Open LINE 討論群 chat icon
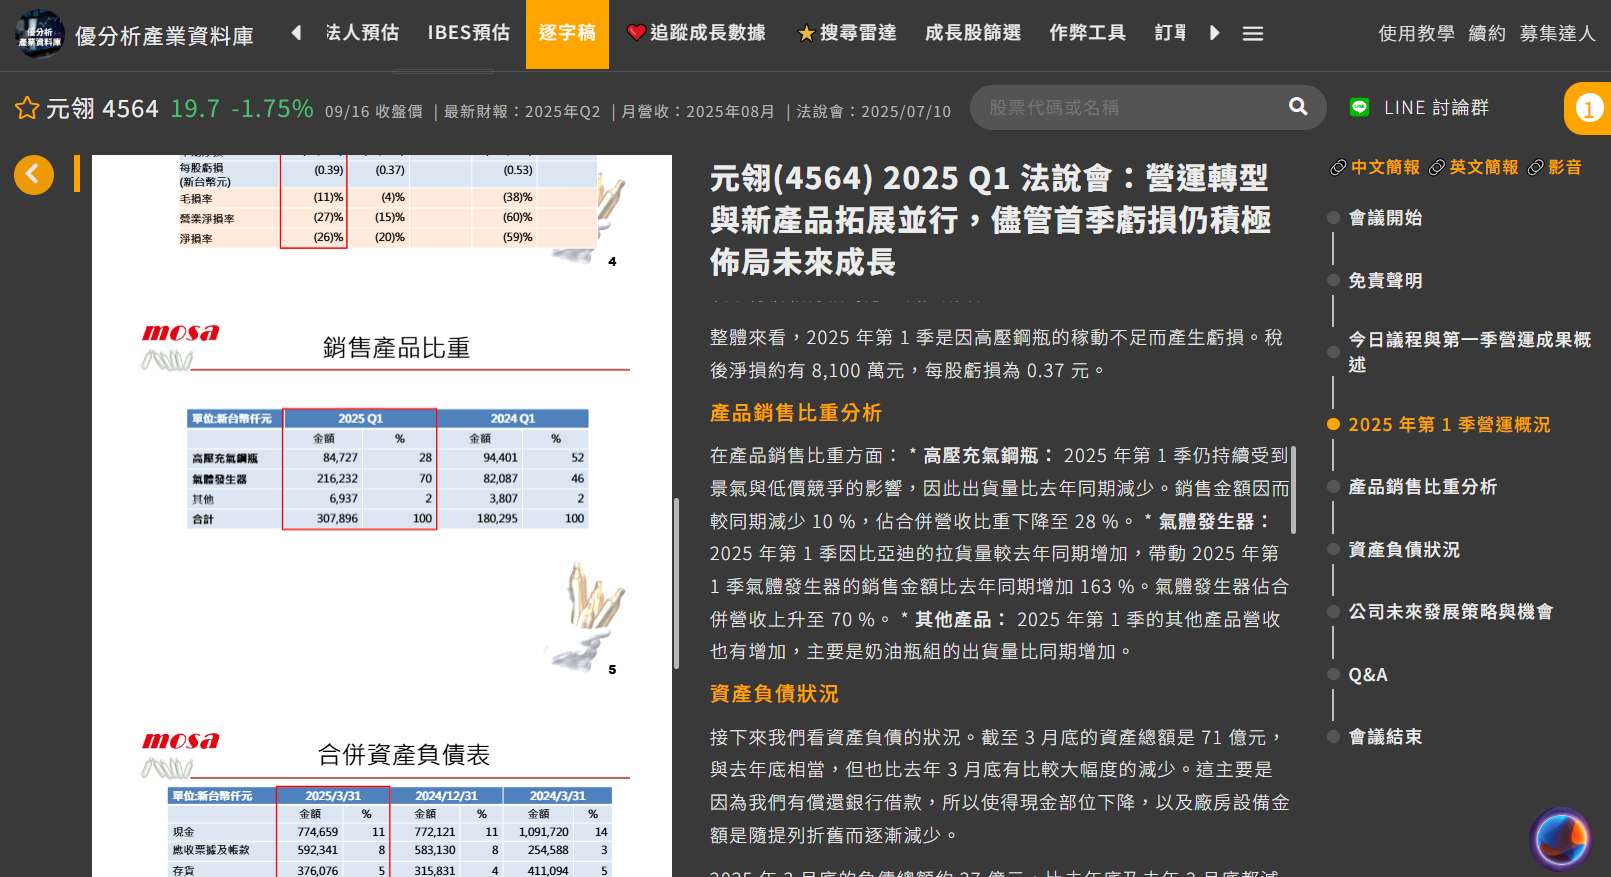 [x=1359, y=108]
